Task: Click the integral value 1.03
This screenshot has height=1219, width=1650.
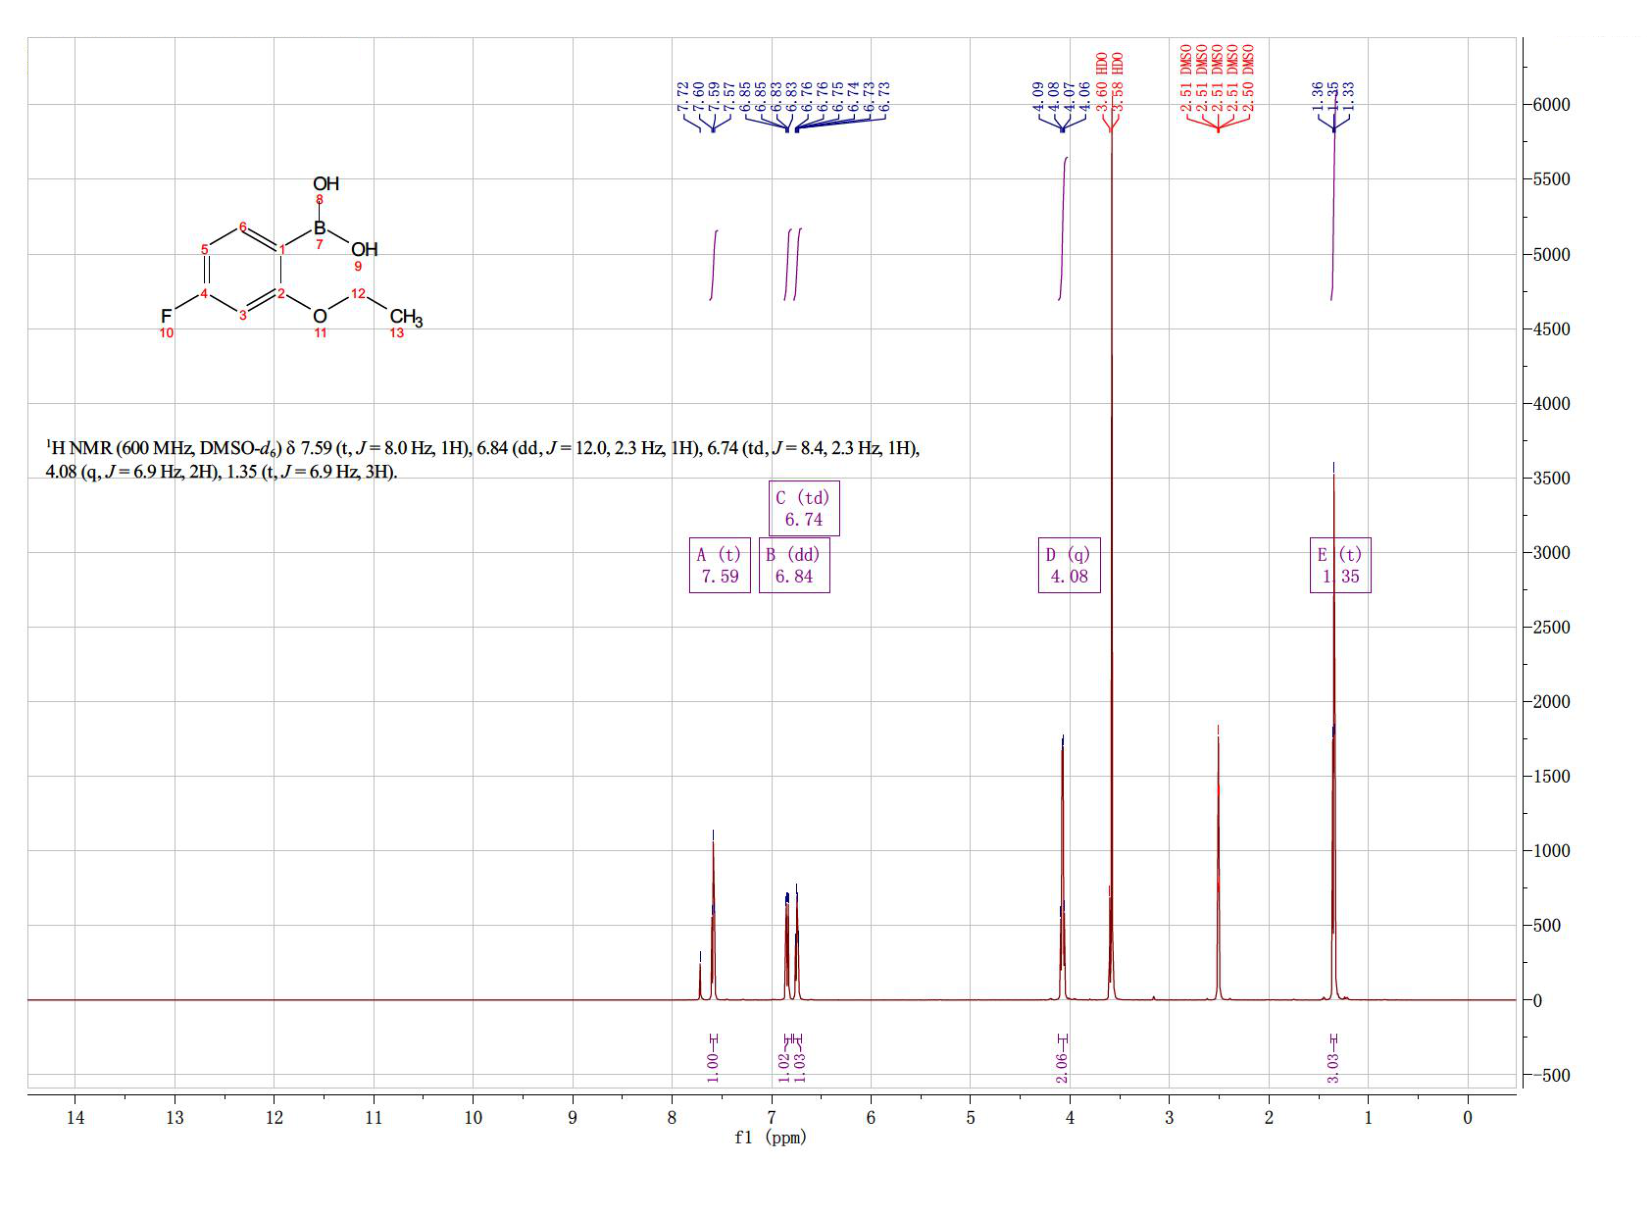Action: coord(800,1067)
